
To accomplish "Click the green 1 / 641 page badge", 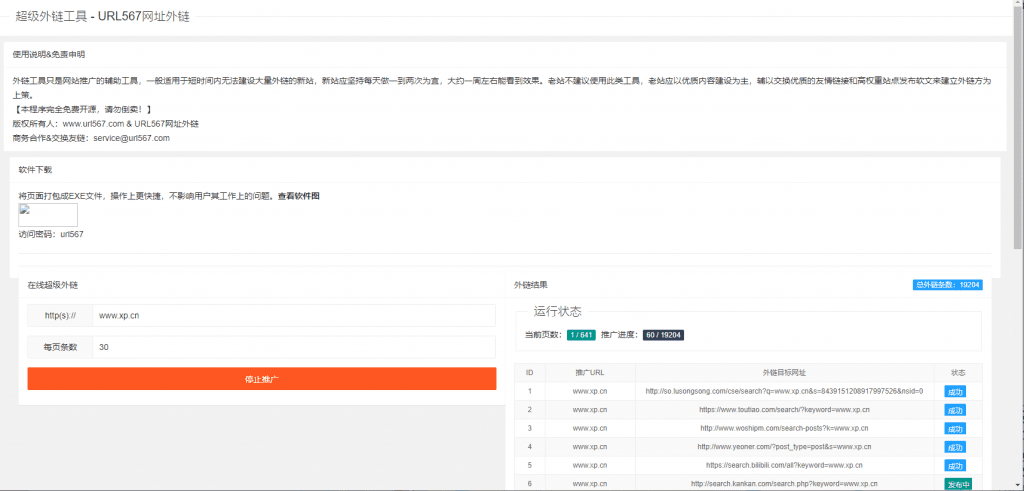I will point(581,334).
